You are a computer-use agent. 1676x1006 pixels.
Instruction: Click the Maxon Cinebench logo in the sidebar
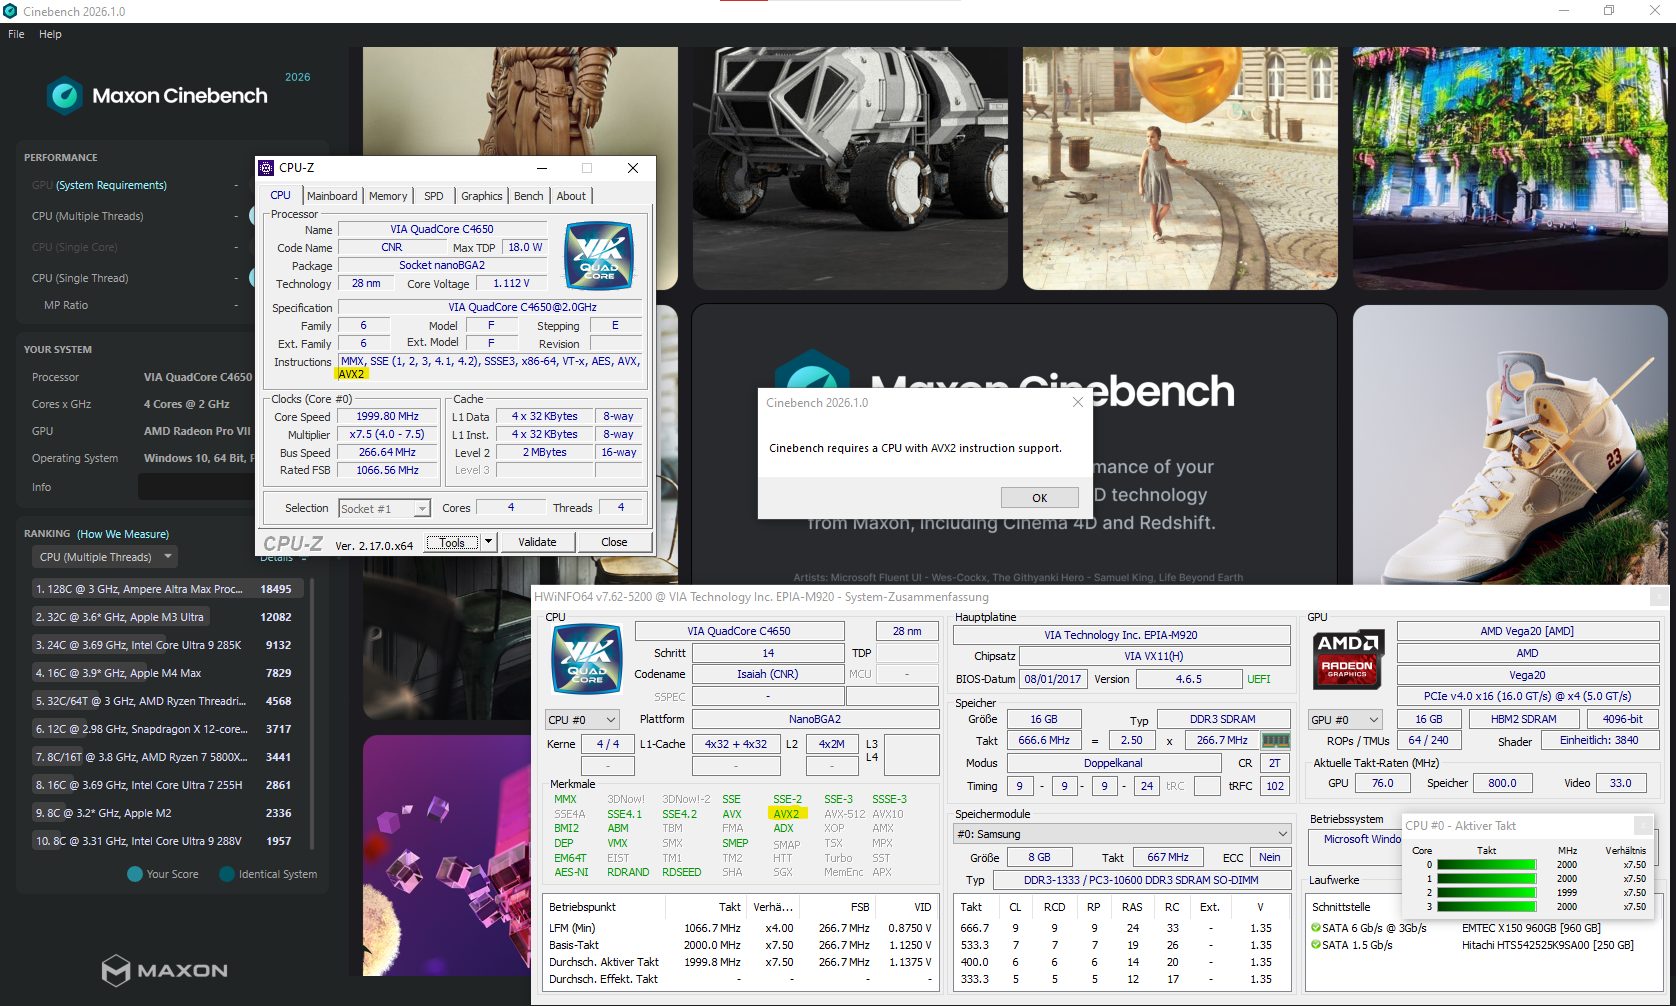157,95
